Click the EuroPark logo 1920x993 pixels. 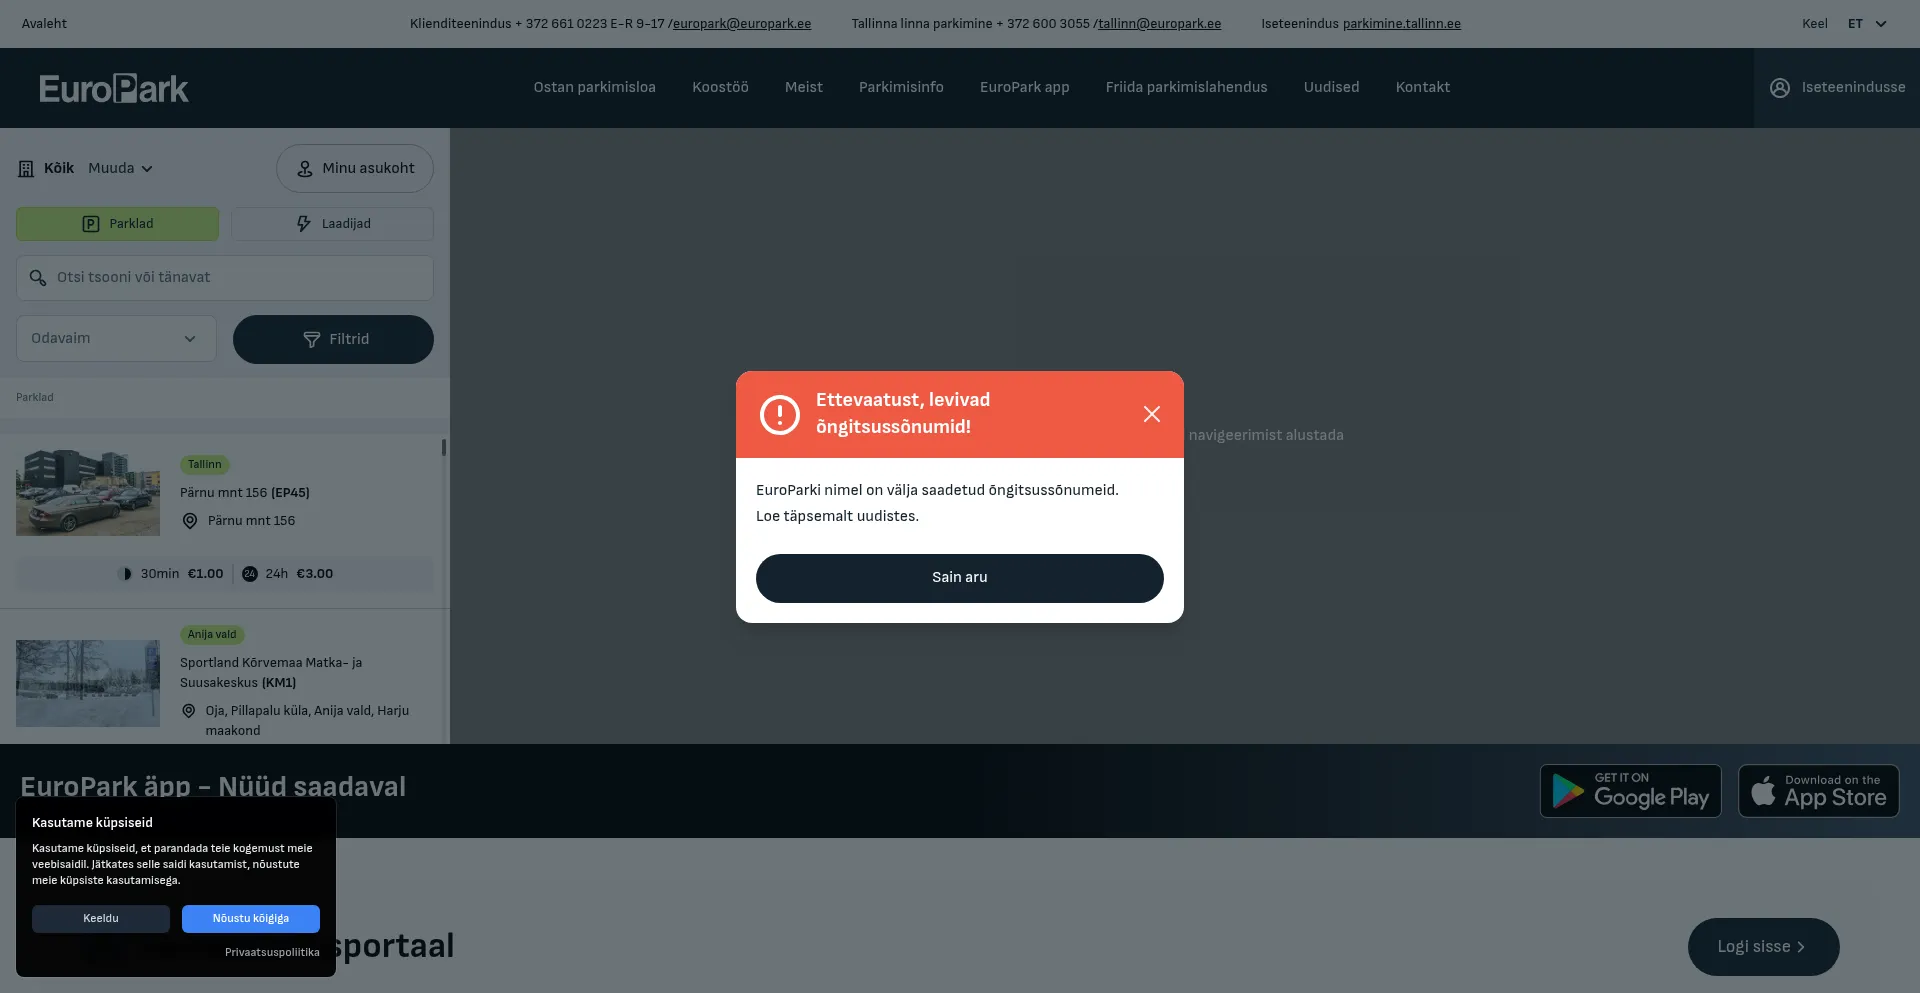[x=114, y=88]
